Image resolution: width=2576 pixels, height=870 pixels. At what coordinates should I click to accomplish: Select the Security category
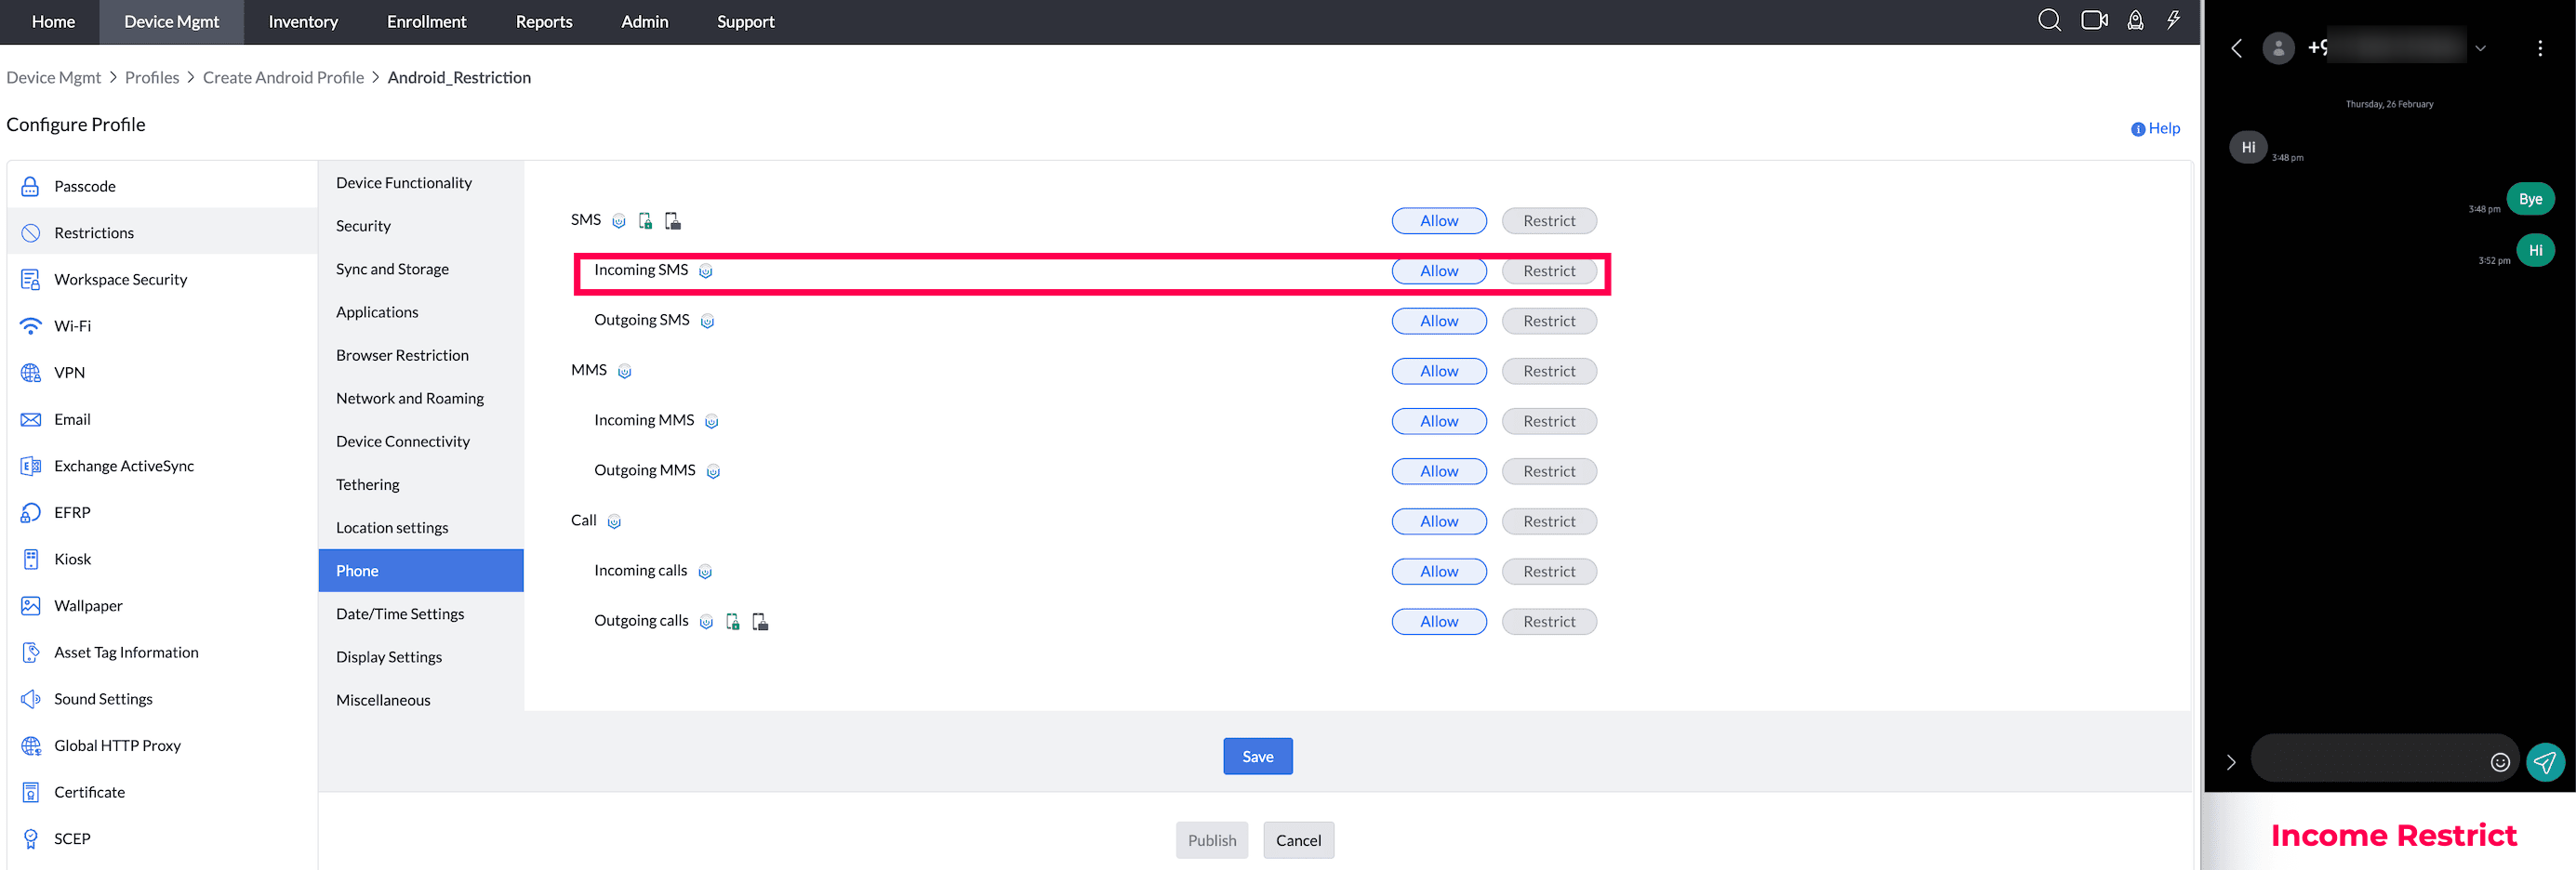coord(421,226)
